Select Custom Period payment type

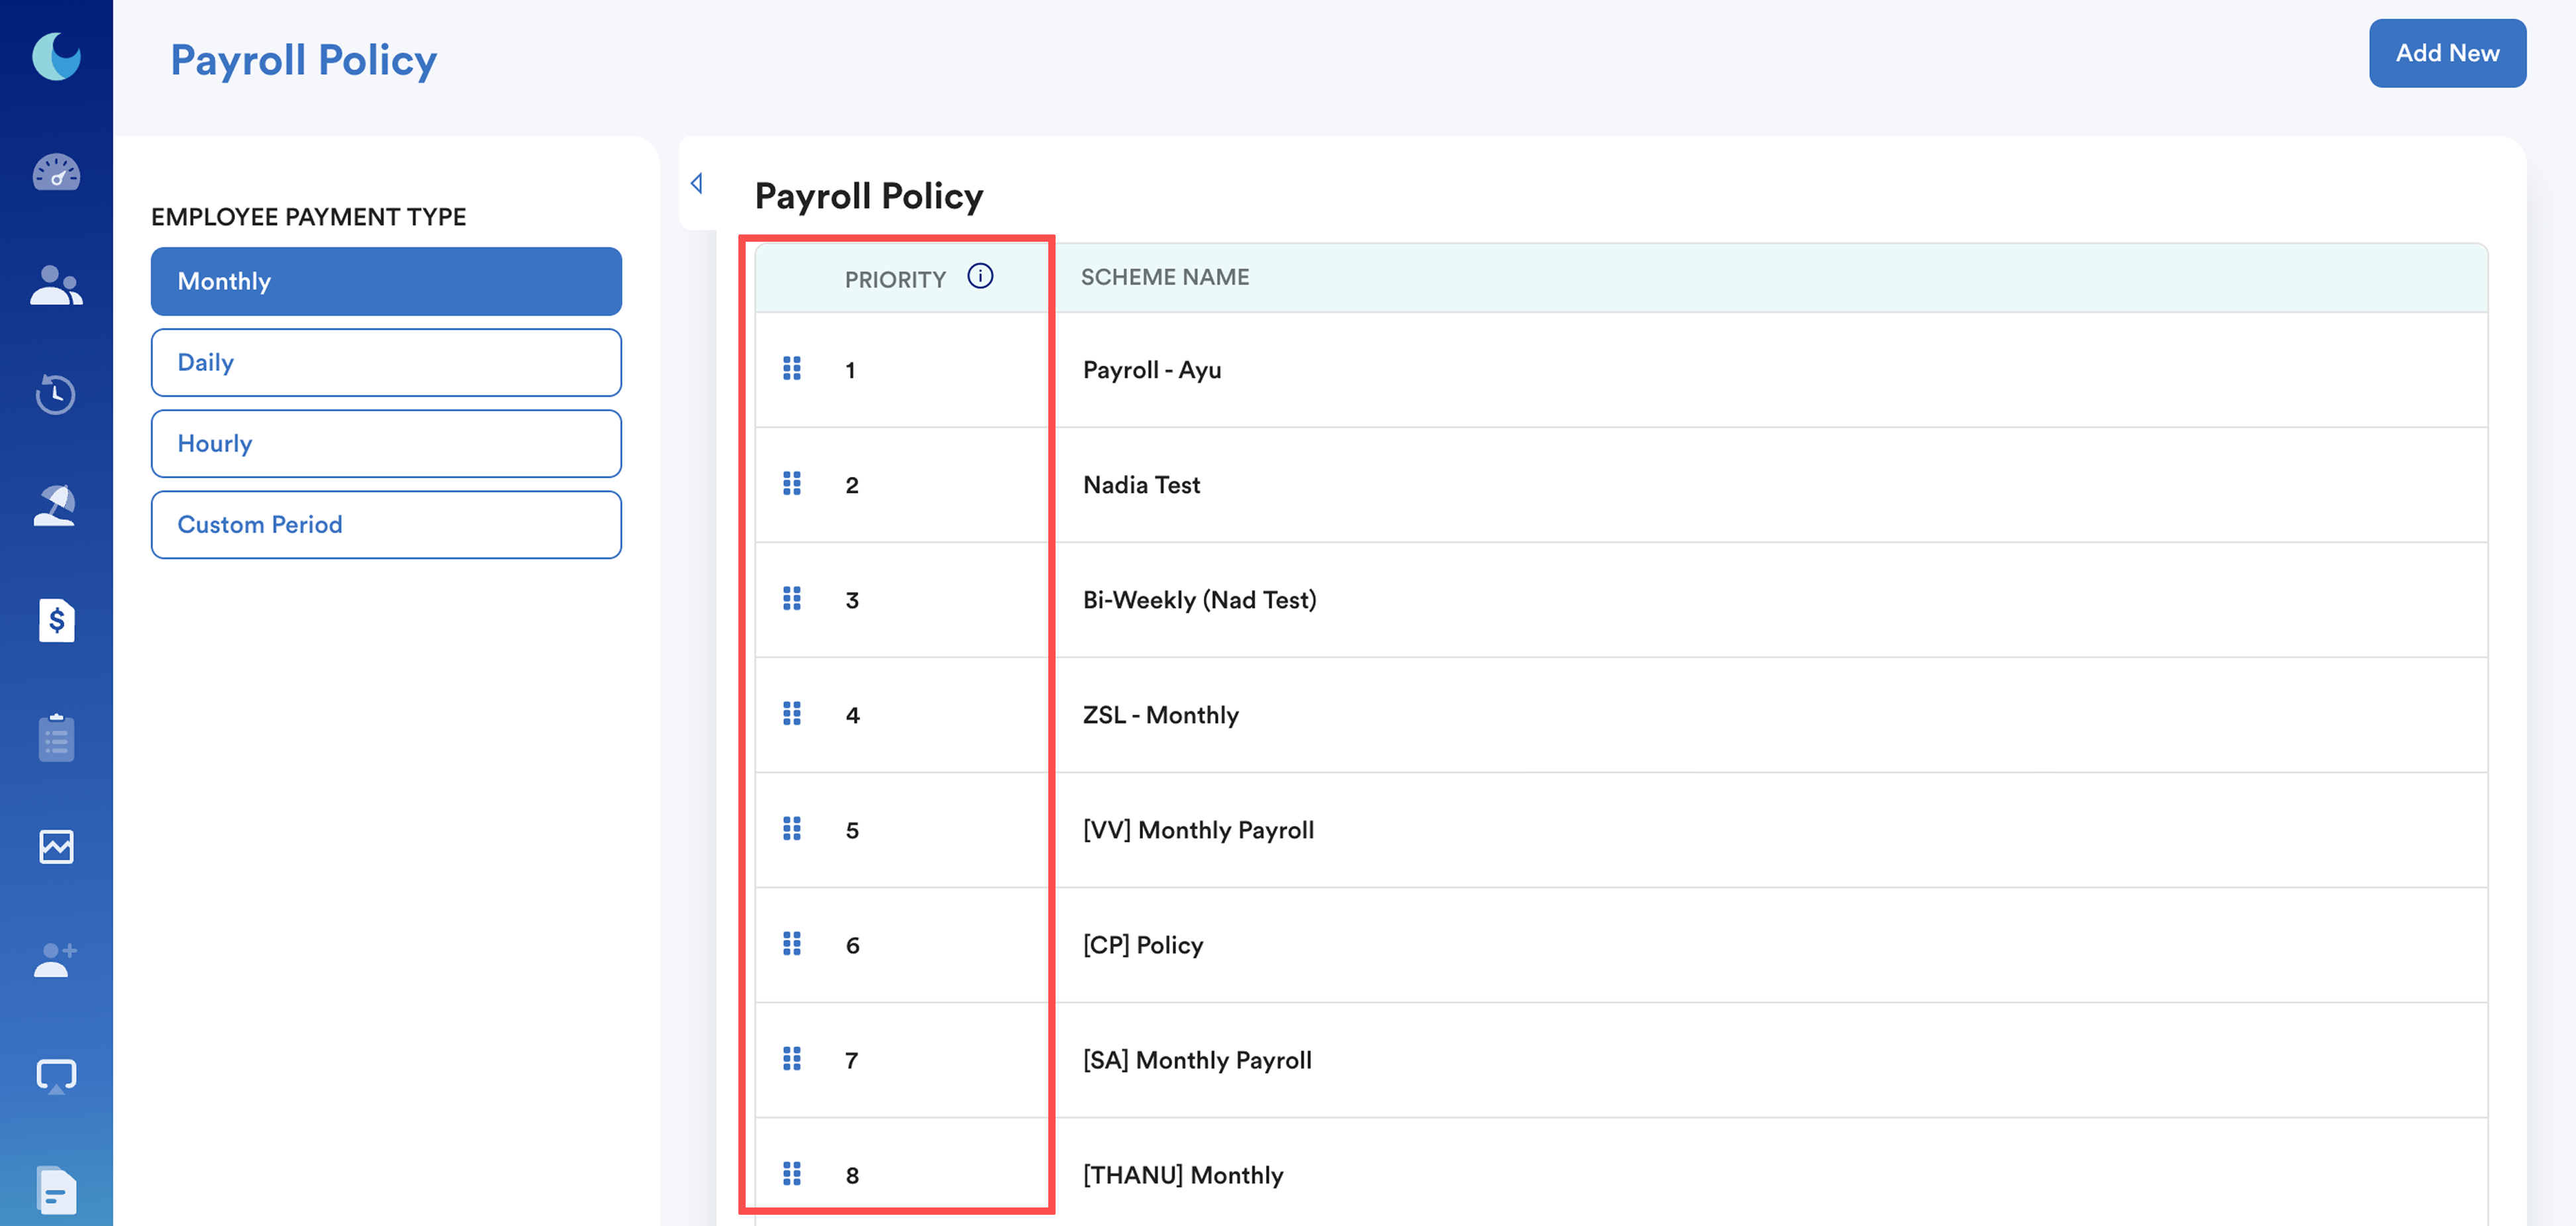point(386,524)
